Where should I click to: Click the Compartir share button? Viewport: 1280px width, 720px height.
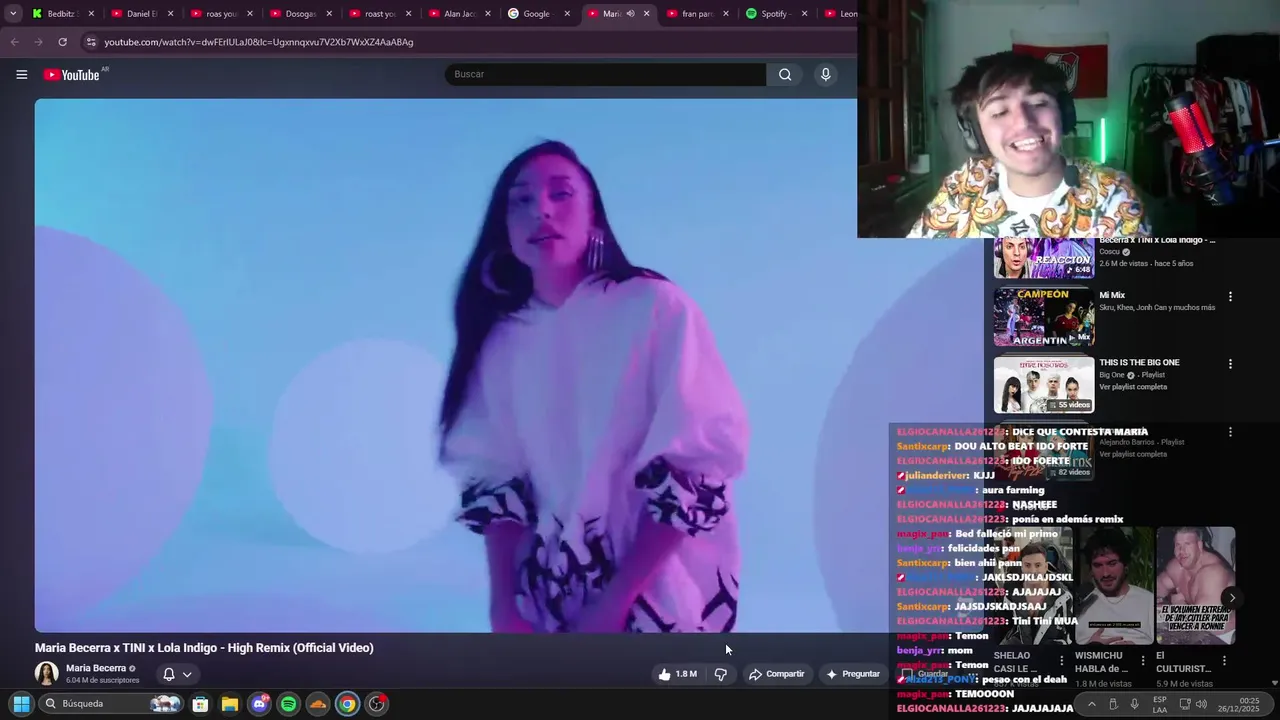776,674
